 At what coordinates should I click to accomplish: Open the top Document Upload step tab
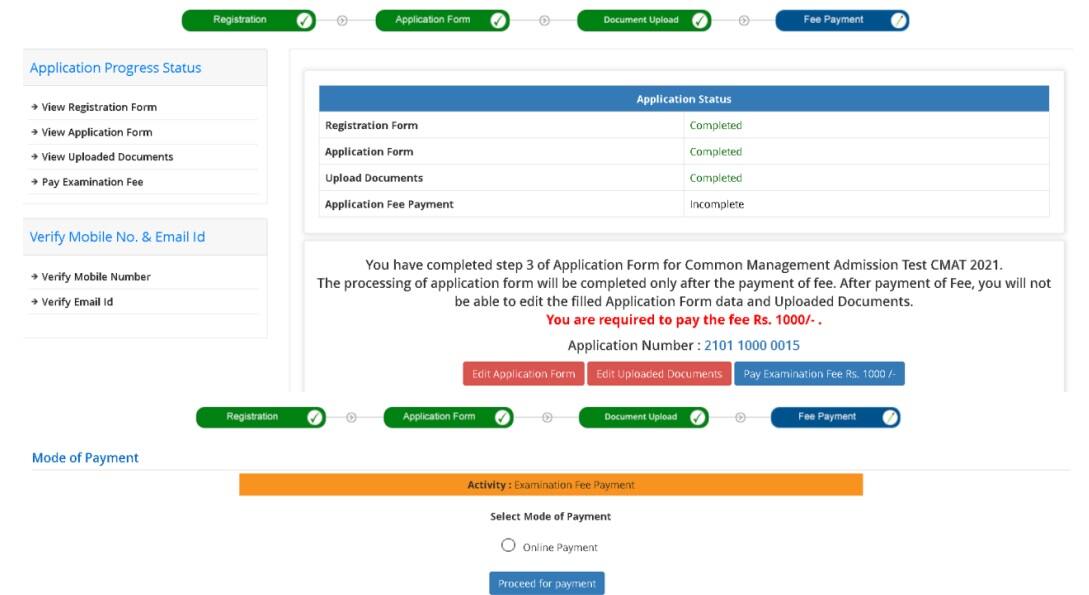pyautogui.click(x=644, y=21)
